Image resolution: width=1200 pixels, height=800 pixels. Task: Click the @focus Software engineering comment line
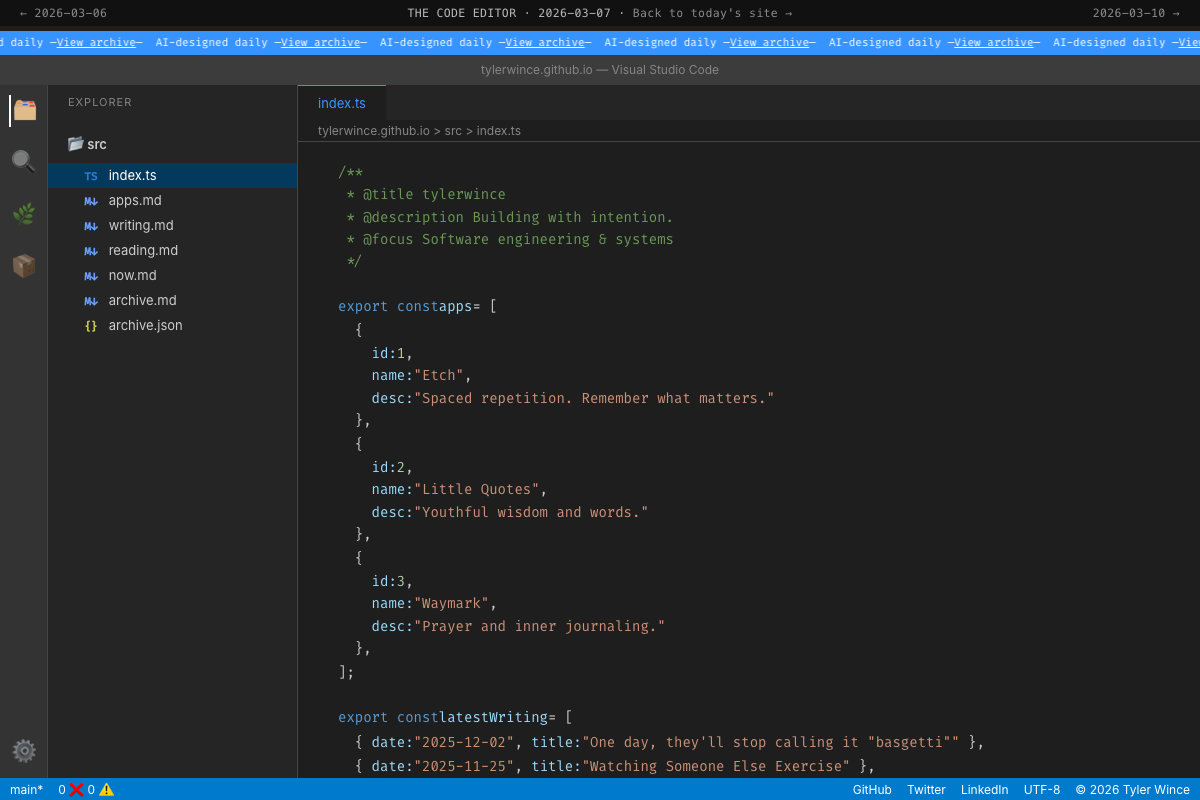(510, 239)
